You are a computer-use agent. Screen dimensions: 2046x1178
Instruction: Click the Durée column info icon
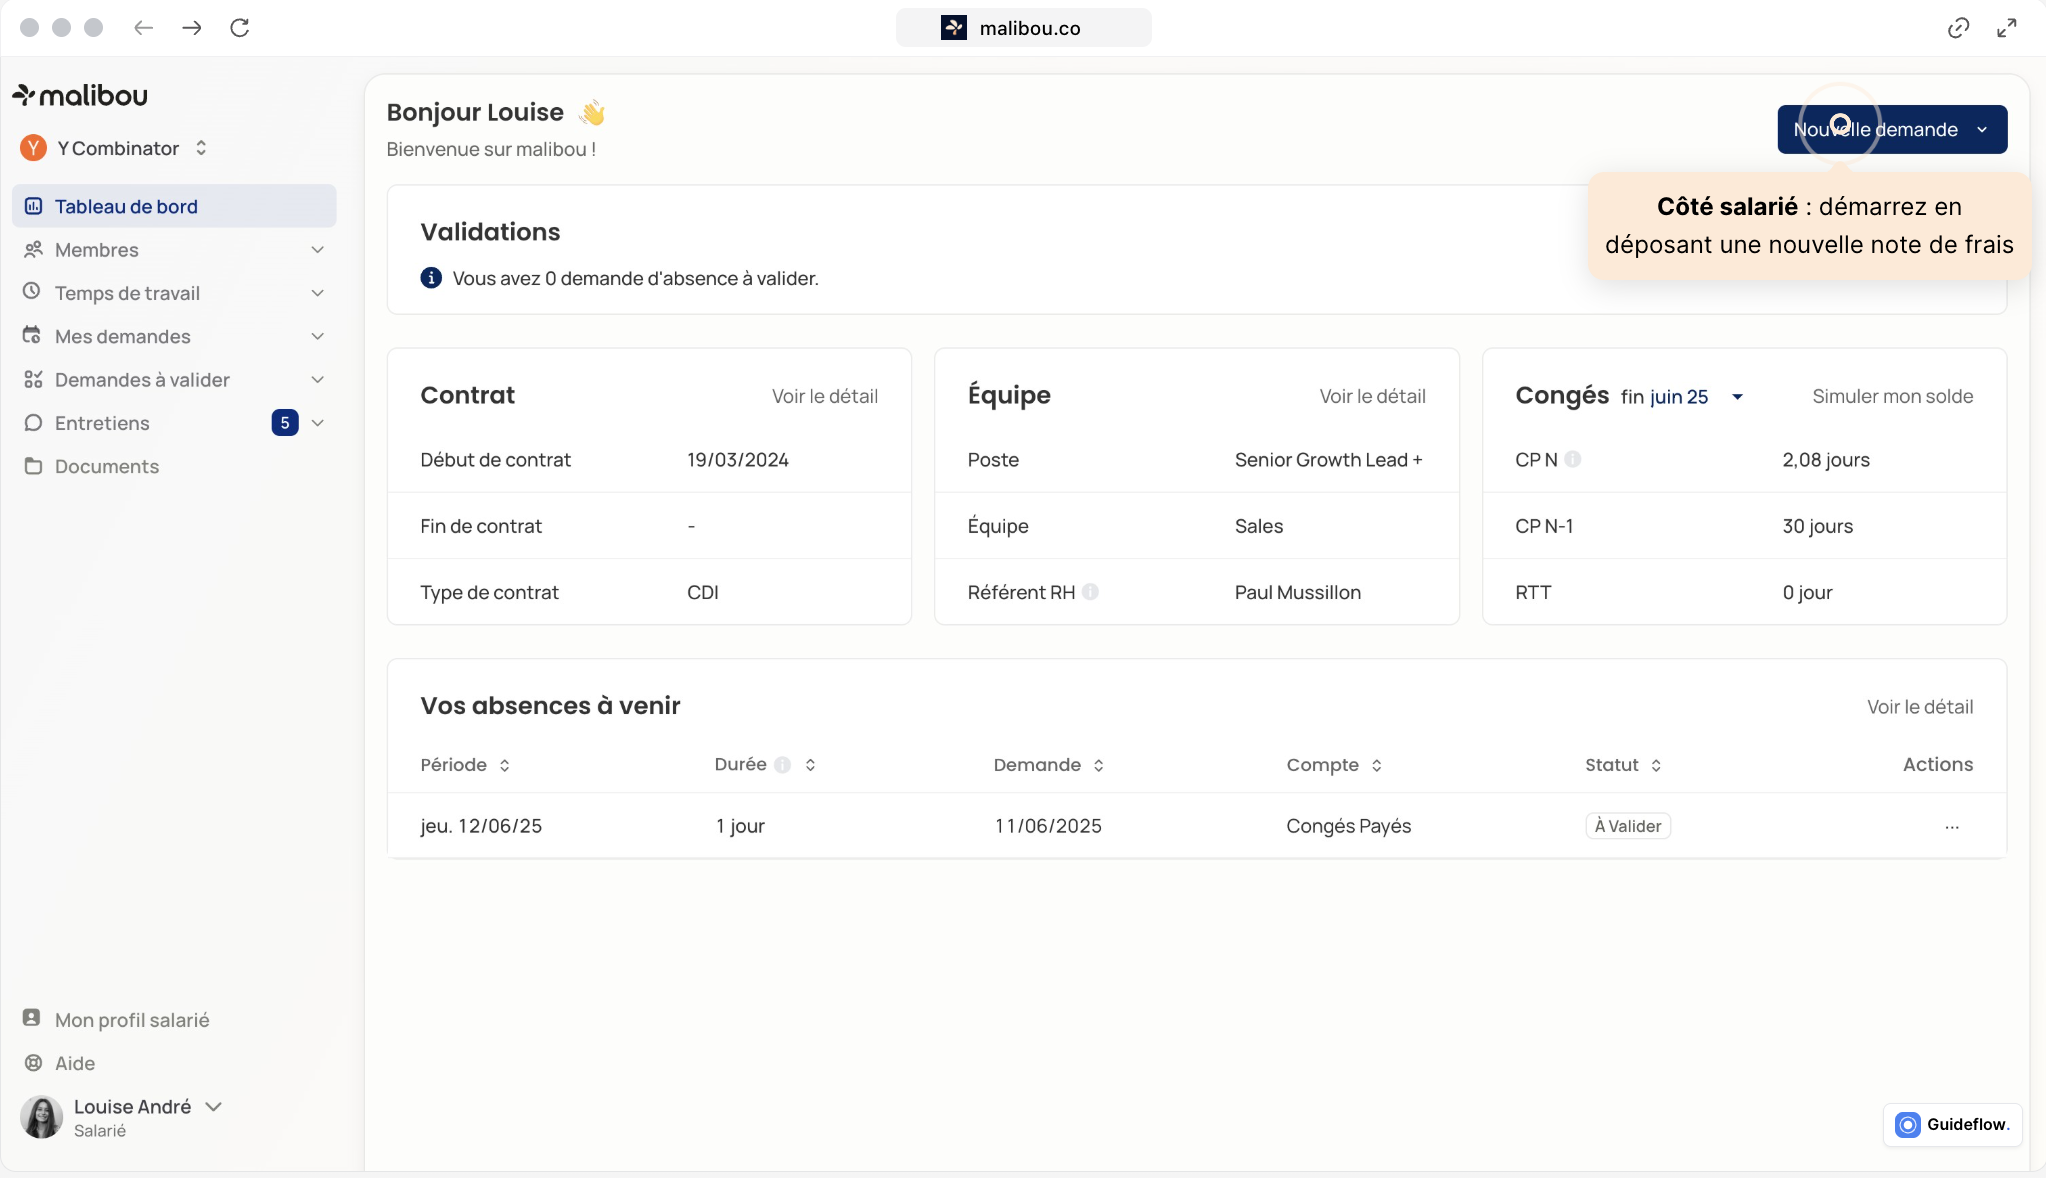tap(782, 765)
